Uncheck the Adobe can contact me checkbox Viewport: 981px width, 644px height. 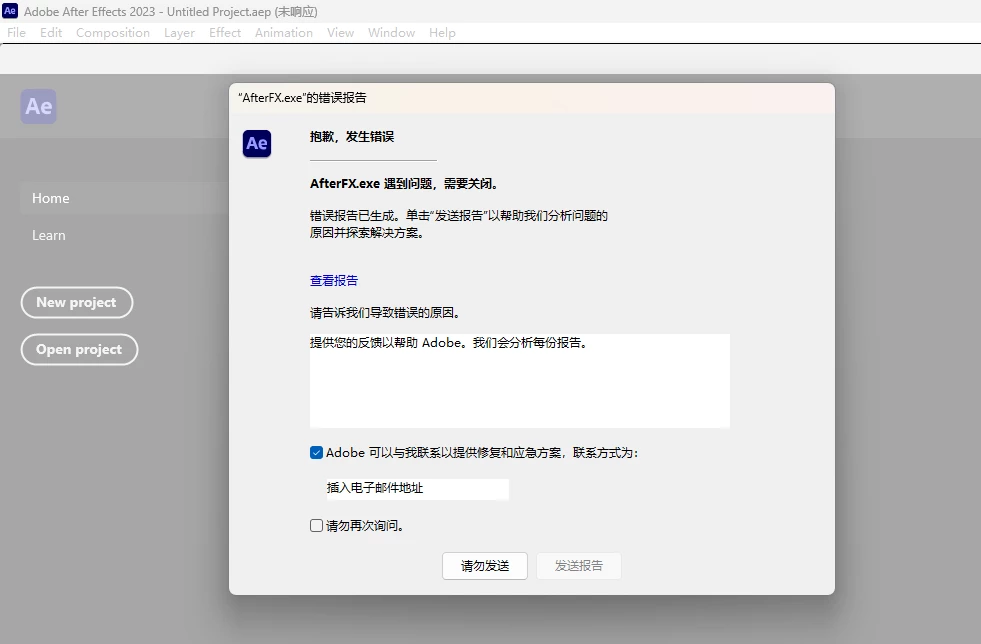[x=317, y=452]
